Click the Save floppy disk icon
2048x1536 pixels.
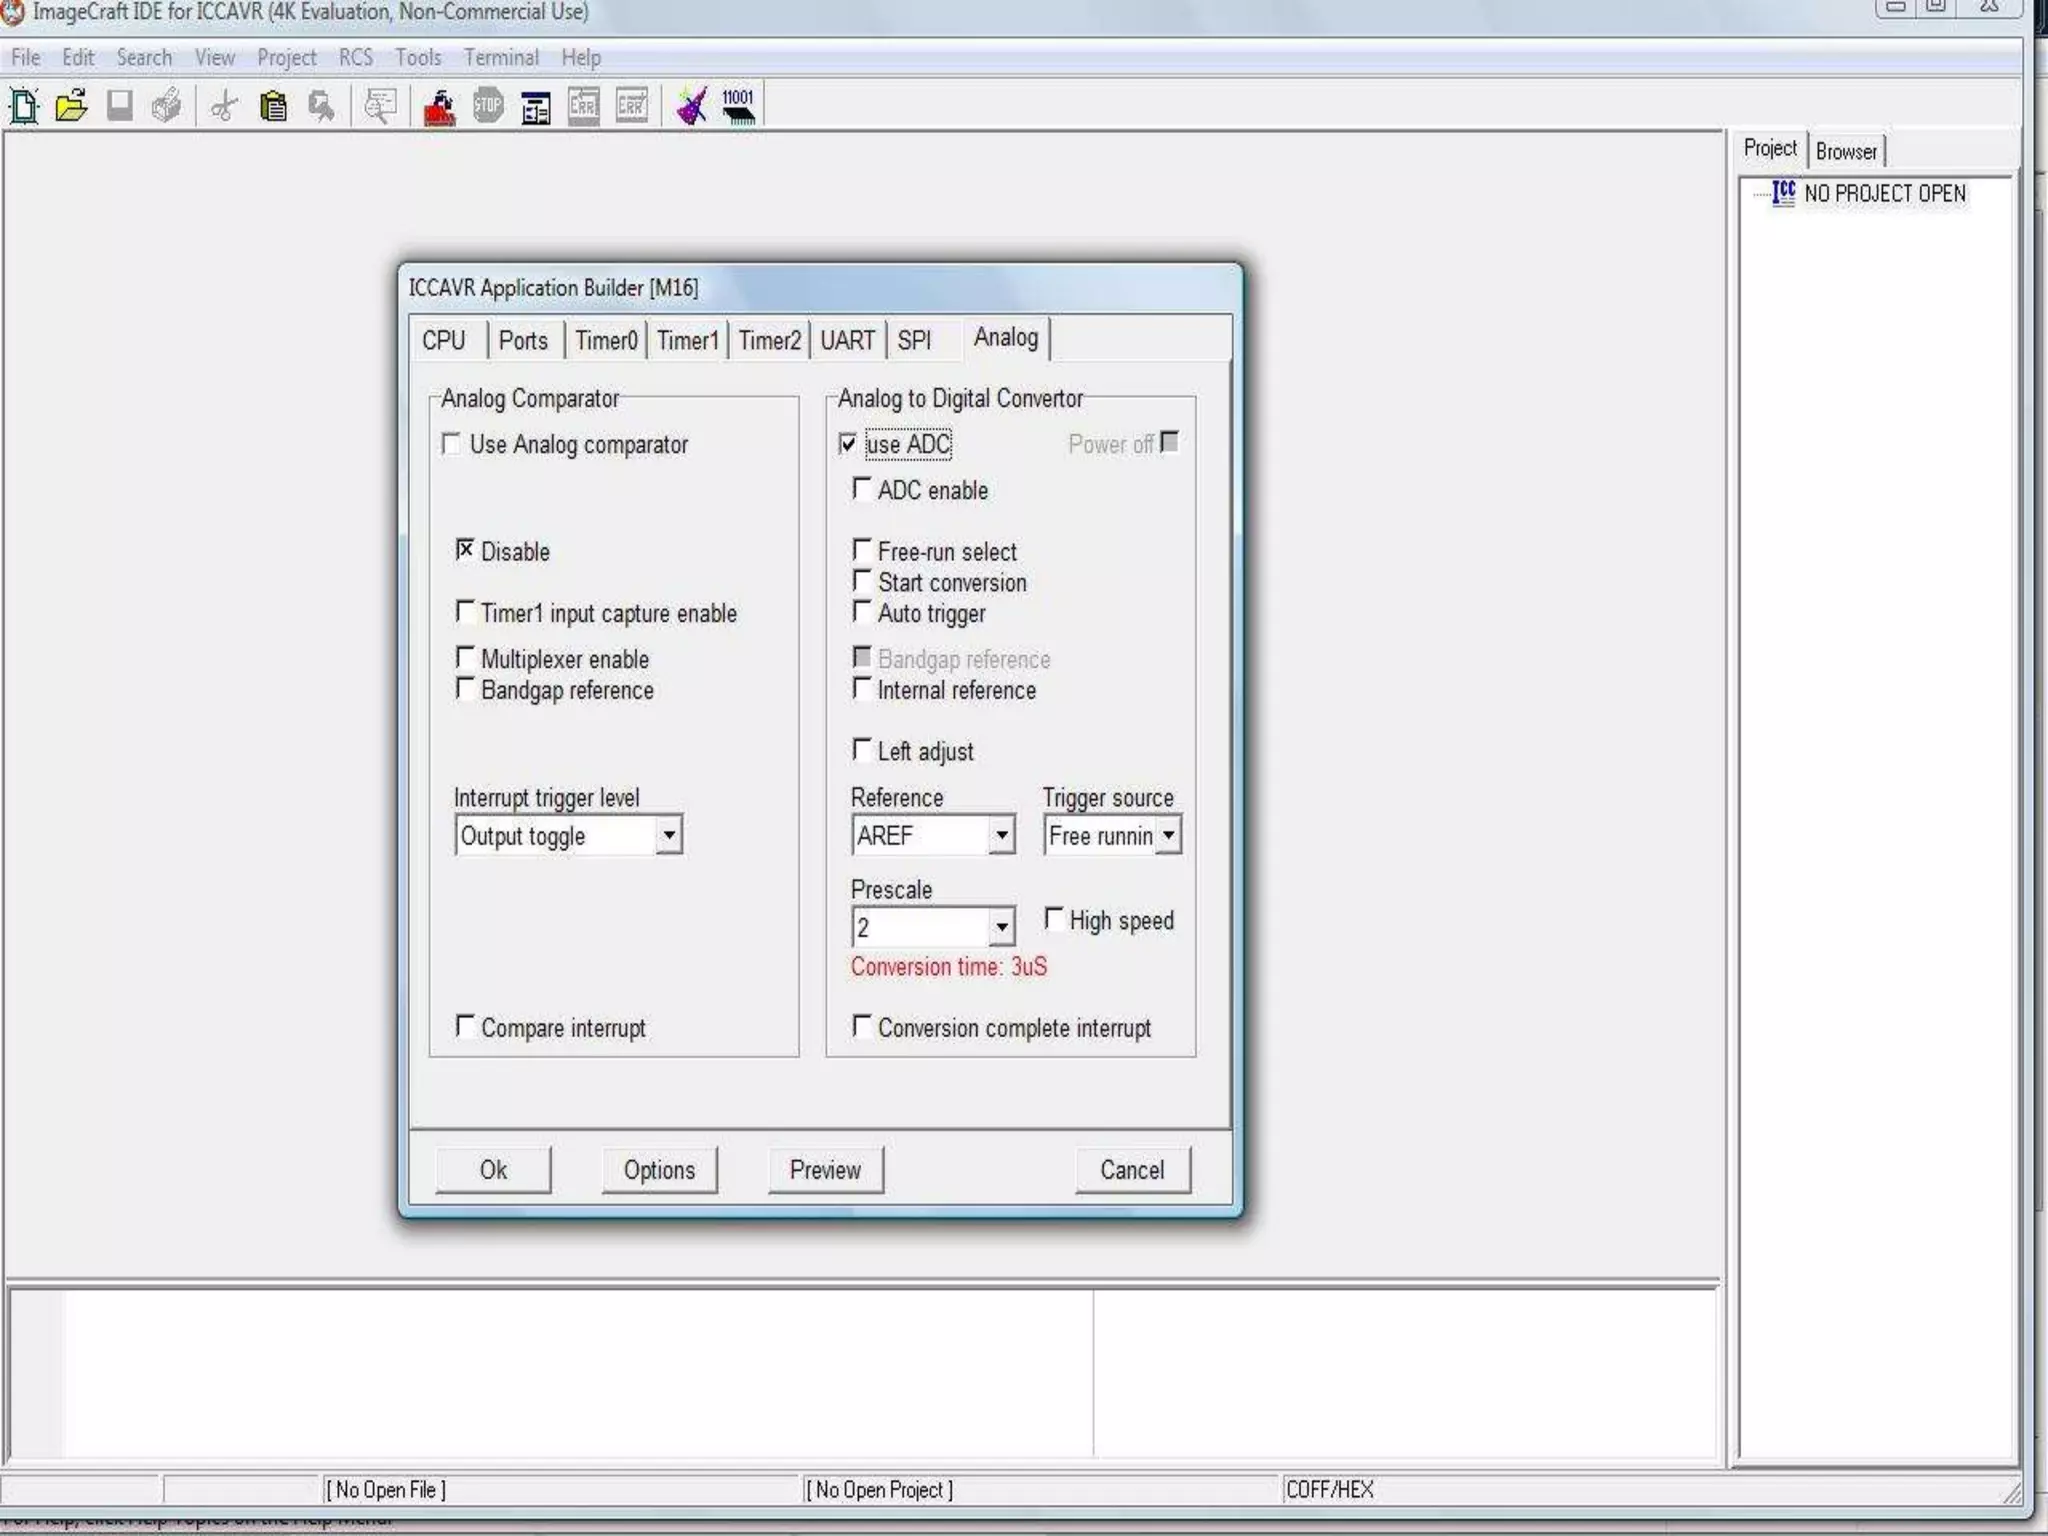[x=120, y=105]
